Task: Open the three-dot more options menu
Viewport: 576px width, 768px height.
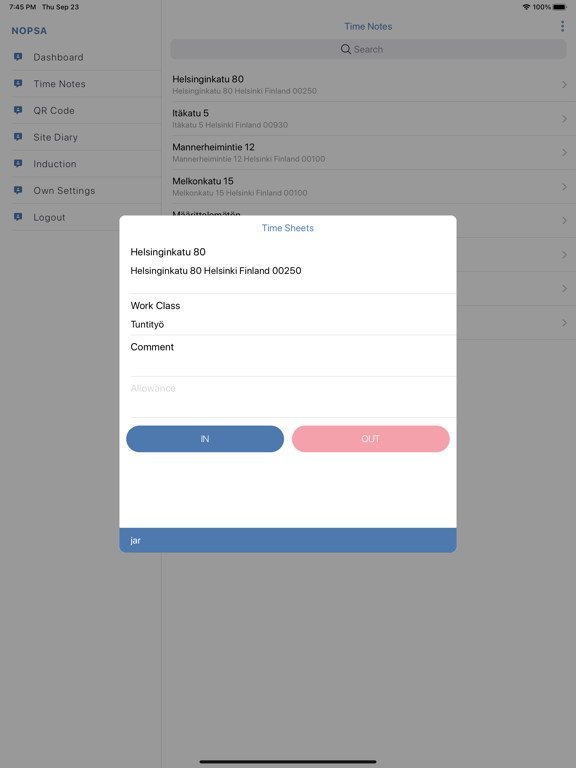Action: click(x=562, y=26)
